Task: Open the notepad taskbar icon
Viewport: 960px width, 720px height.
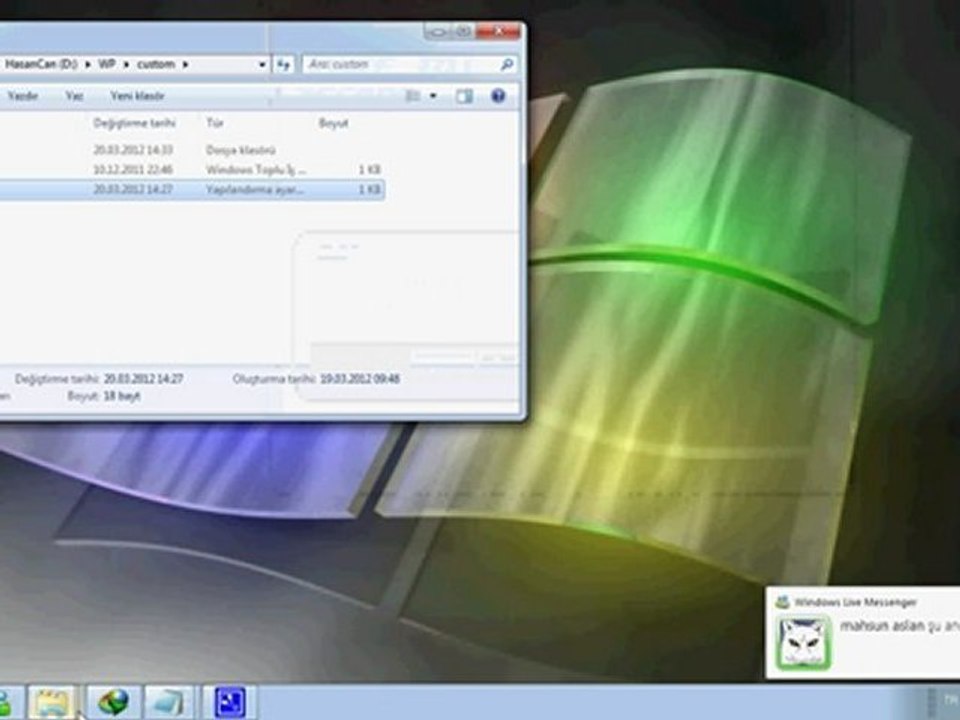Action: 168,703
